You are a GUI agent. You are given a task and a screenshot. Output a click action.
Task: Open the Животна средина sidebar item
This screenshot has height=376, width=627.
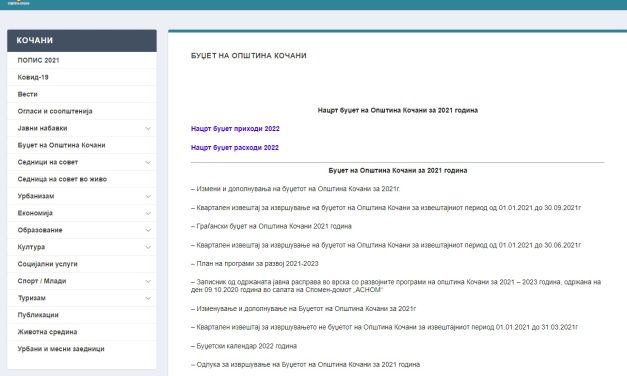click(82, 332)
